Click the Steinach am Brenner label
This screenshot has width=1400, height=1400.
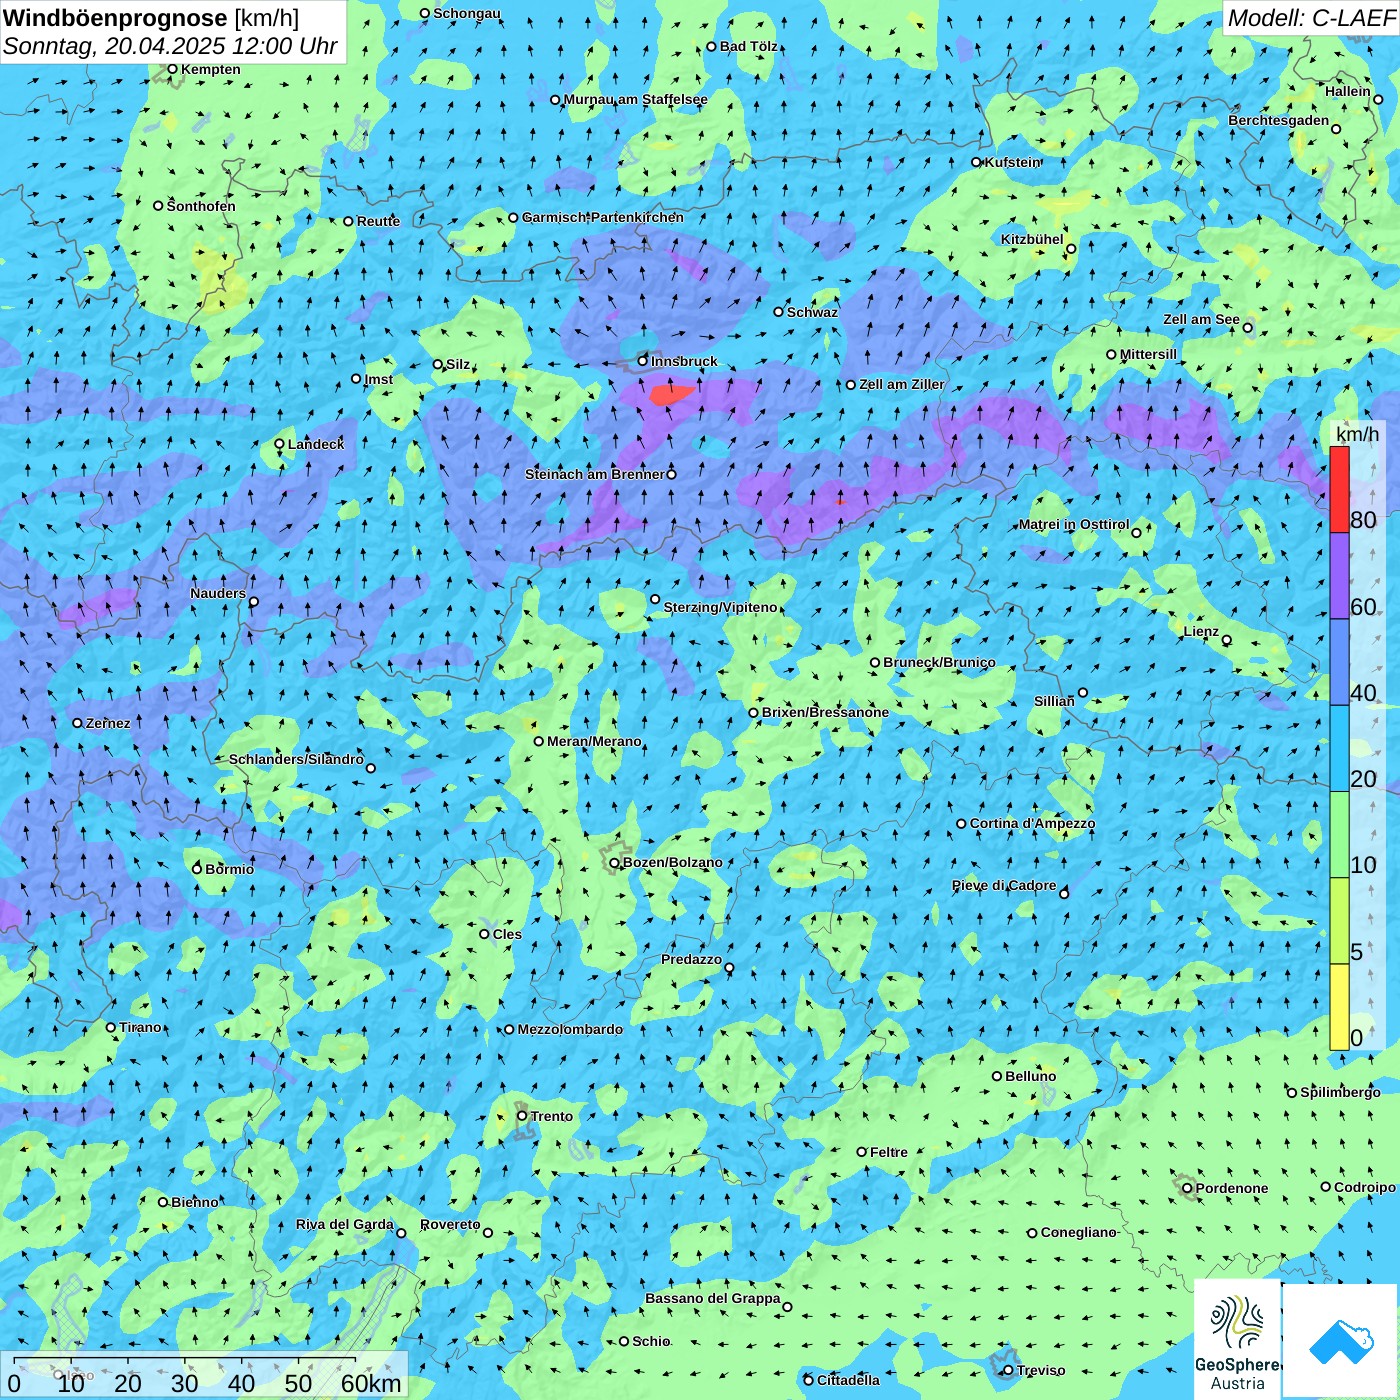(x=594, y=474)
